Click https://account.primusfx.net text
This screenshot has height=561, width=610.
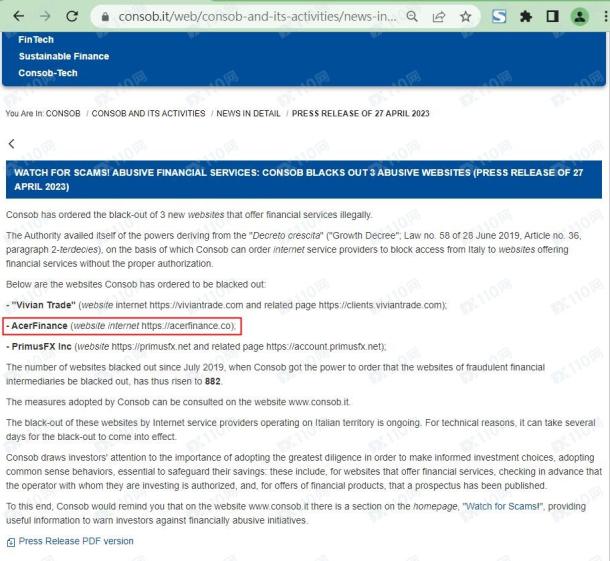(x=324, y=346)
